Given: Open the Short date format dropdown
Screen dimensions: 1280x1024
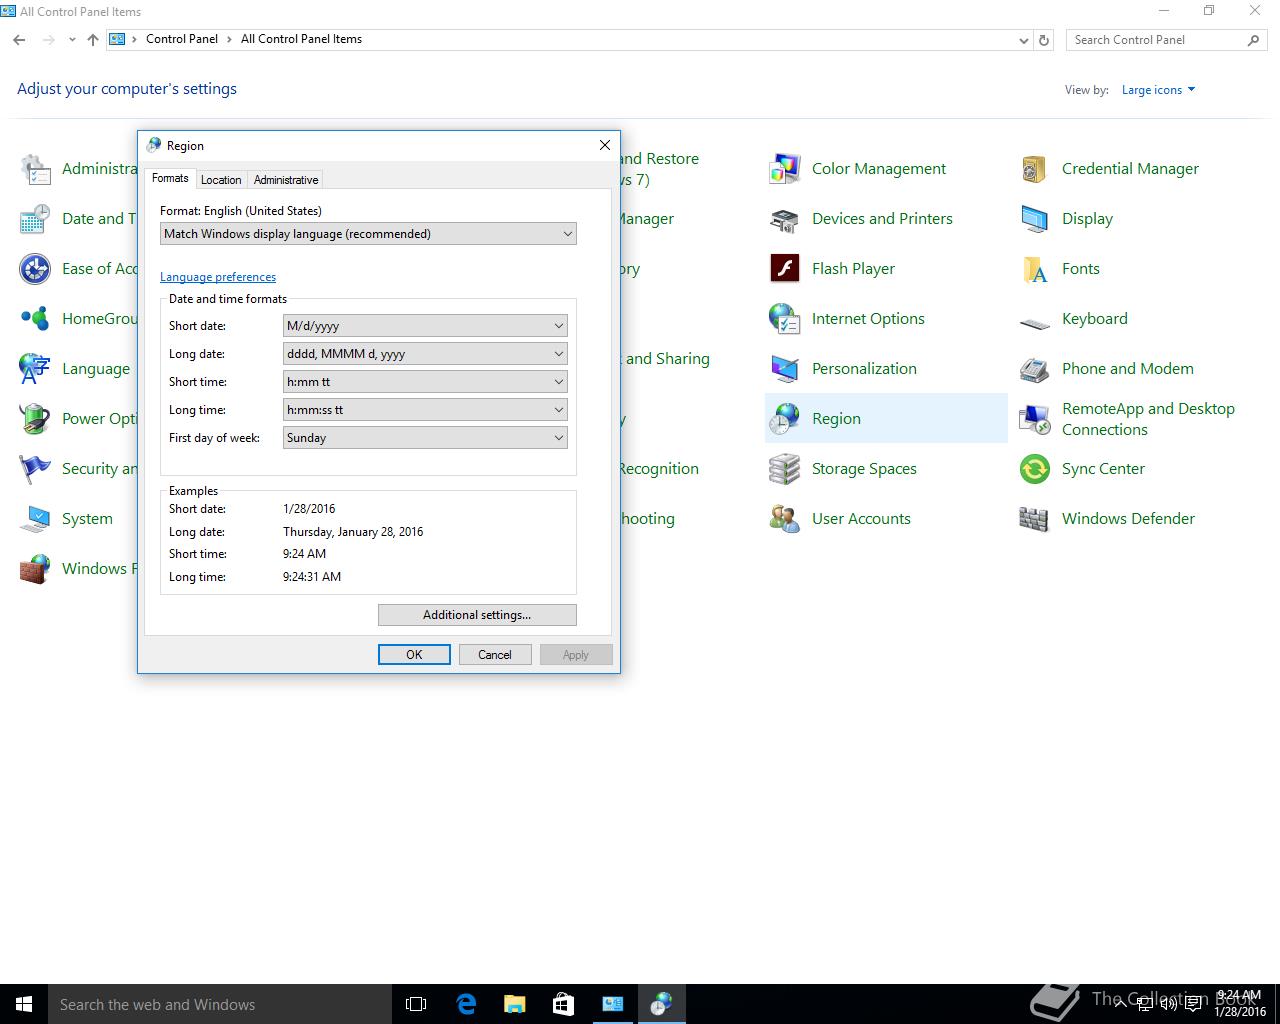Looking at the screenshot, I should click(x=425, y=326).
